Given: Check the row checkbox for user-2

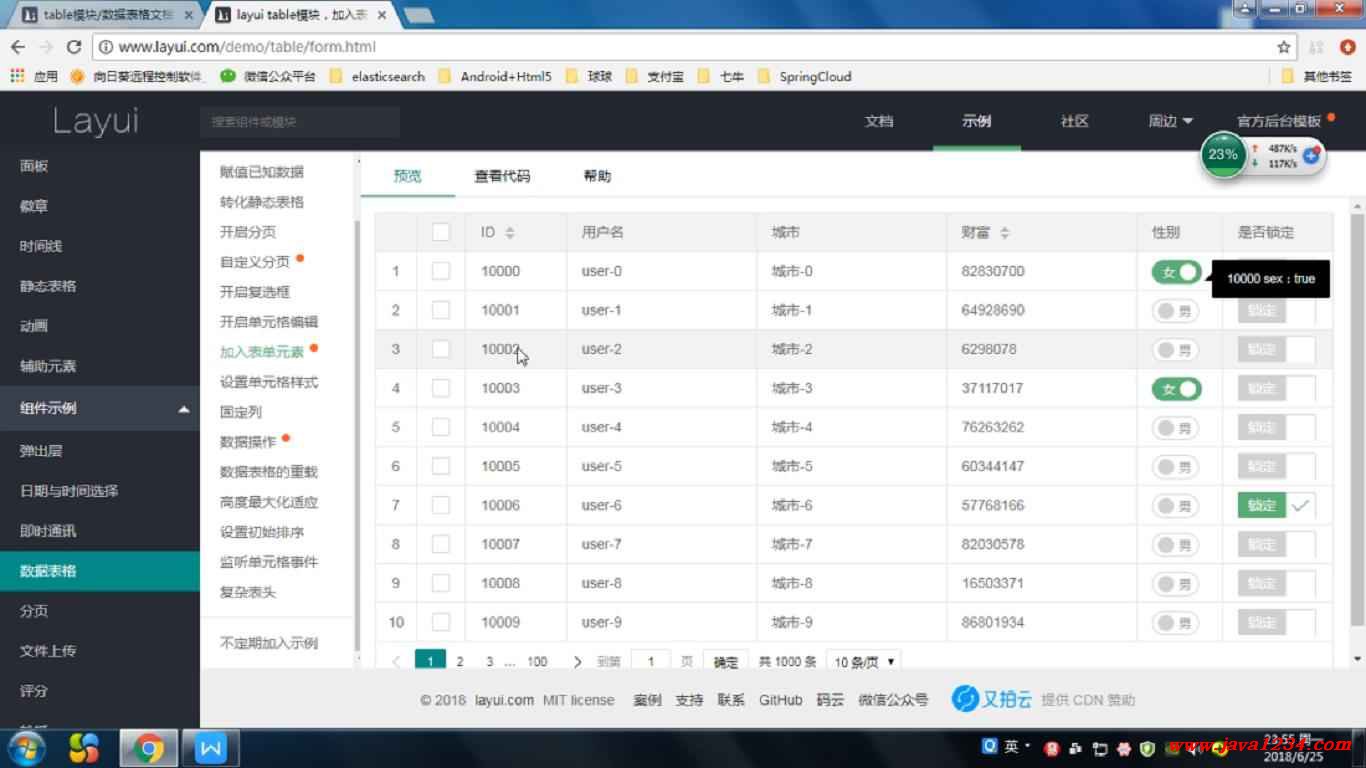Looking at the screenshot, I should point(441,349).
